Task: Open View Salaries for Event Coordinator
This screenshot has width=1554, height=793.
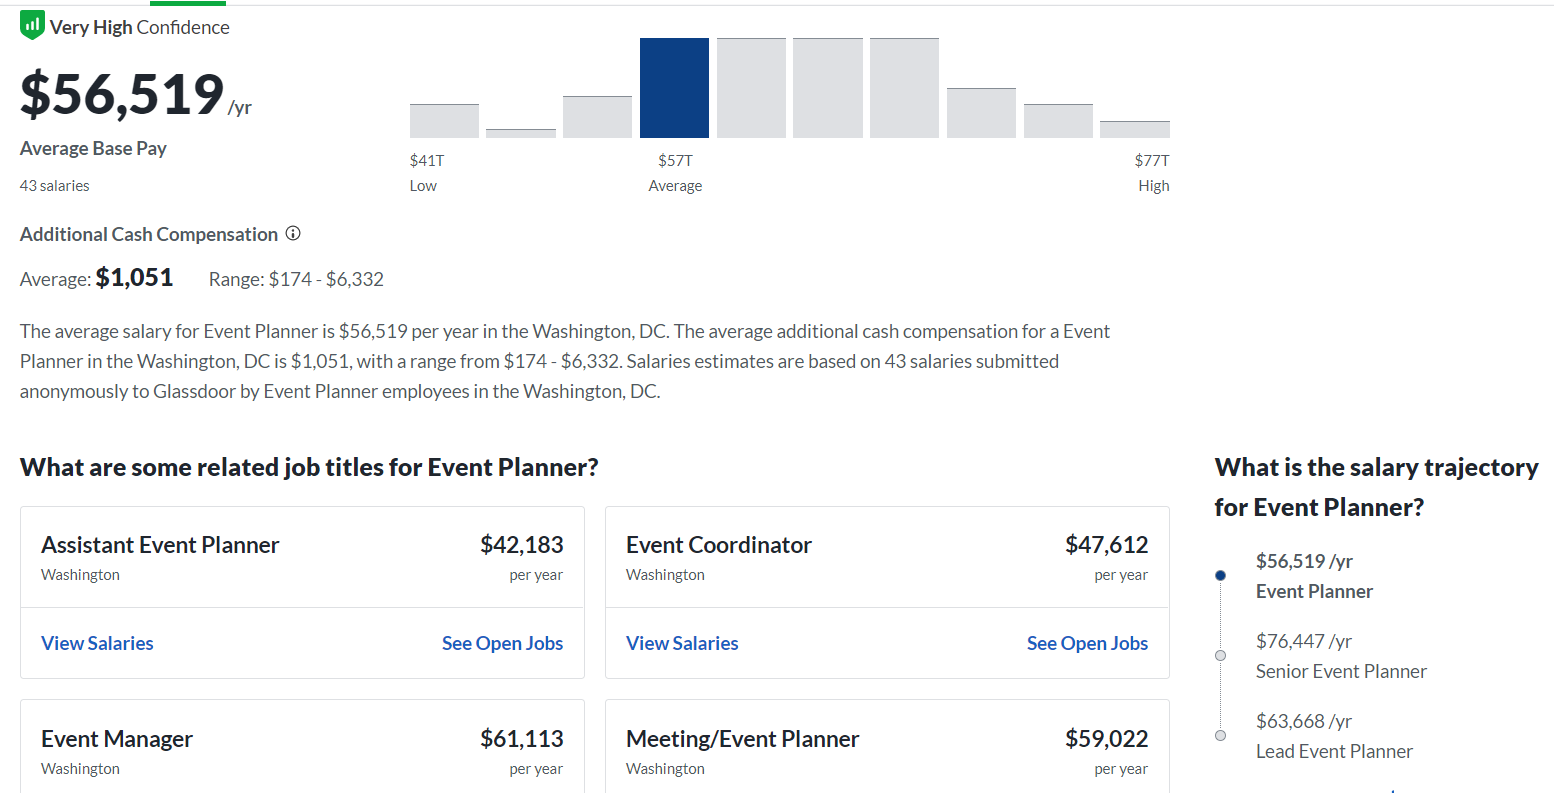Action: coord(681,643)
